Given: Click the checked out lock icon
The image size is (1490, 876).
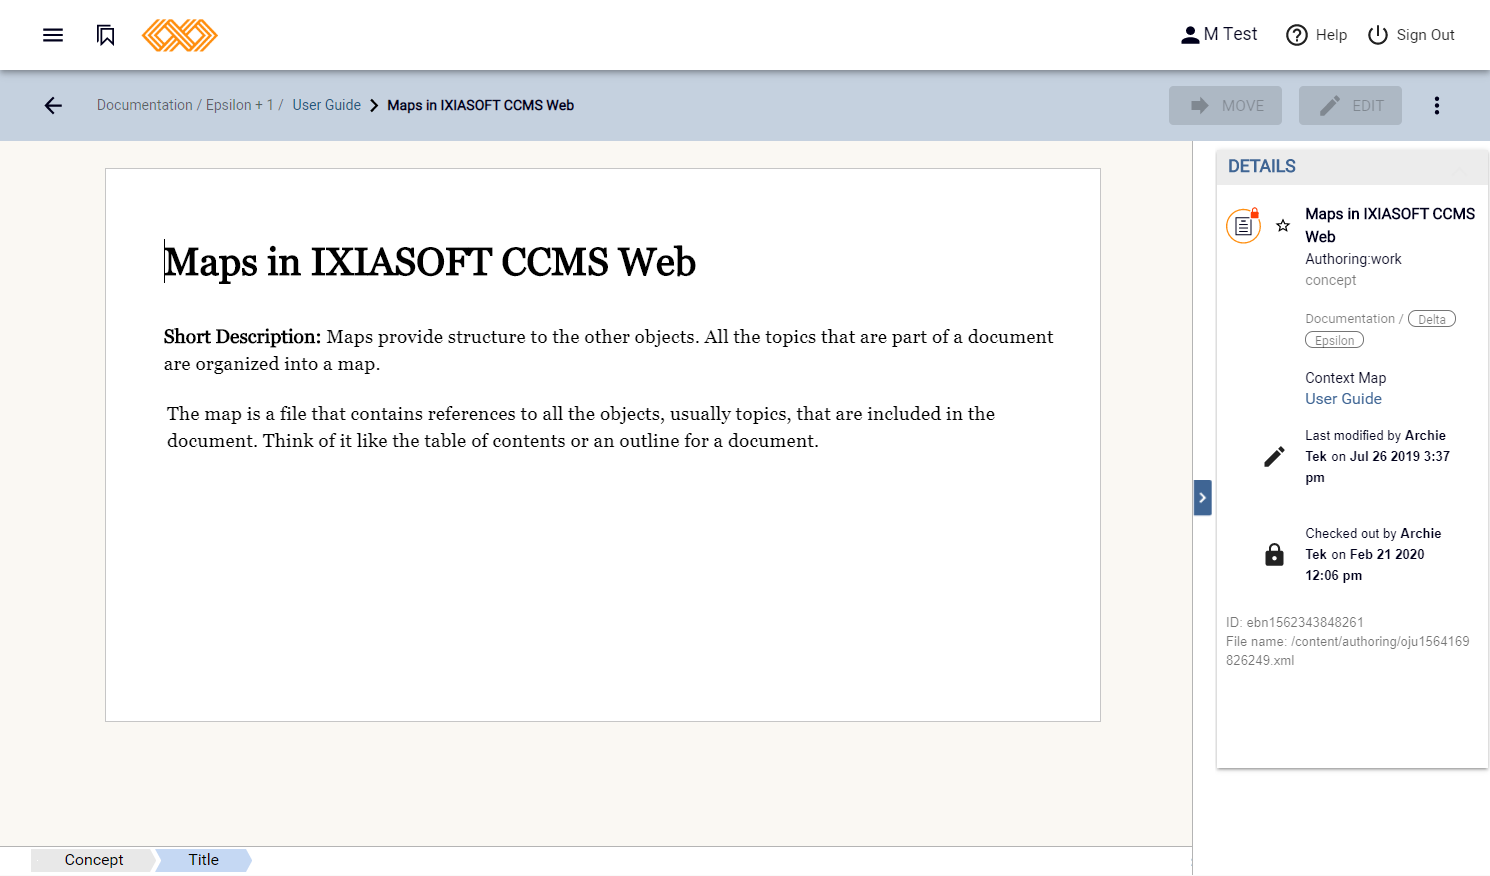Looking at the screenshot, I should [1274, 555].
